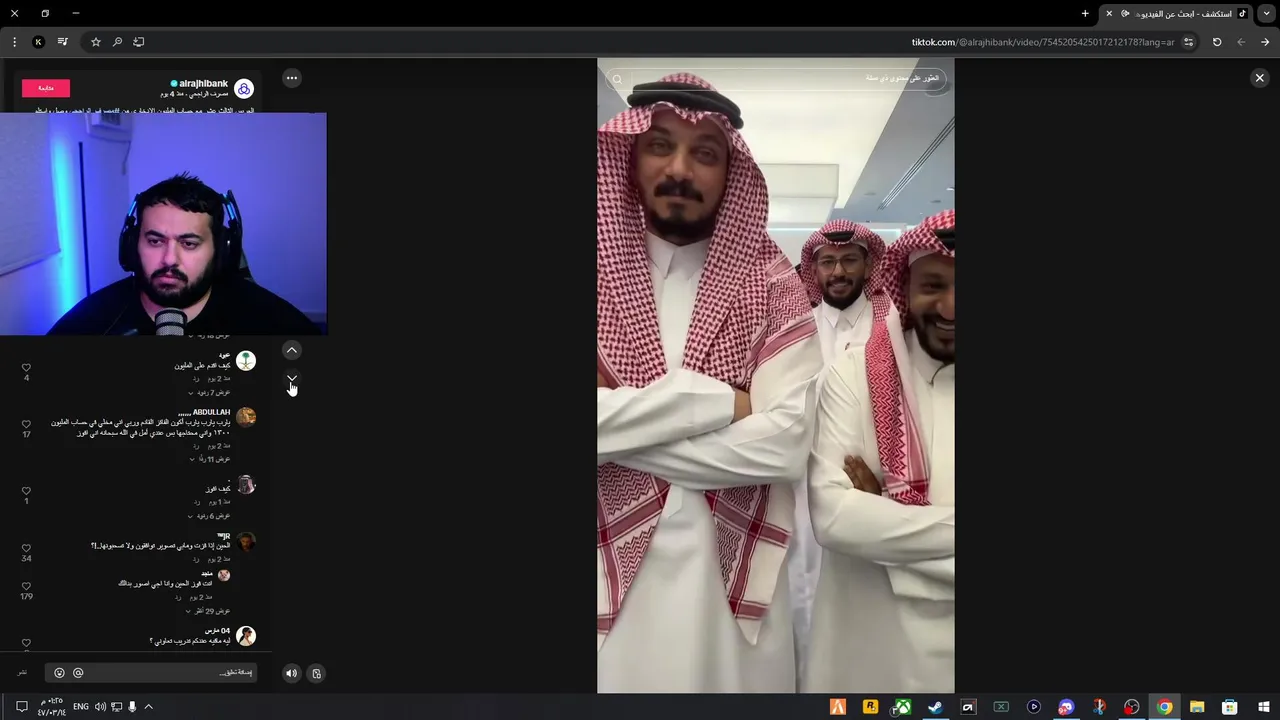Reply to ABDULLAH's comment

point(196,446)
